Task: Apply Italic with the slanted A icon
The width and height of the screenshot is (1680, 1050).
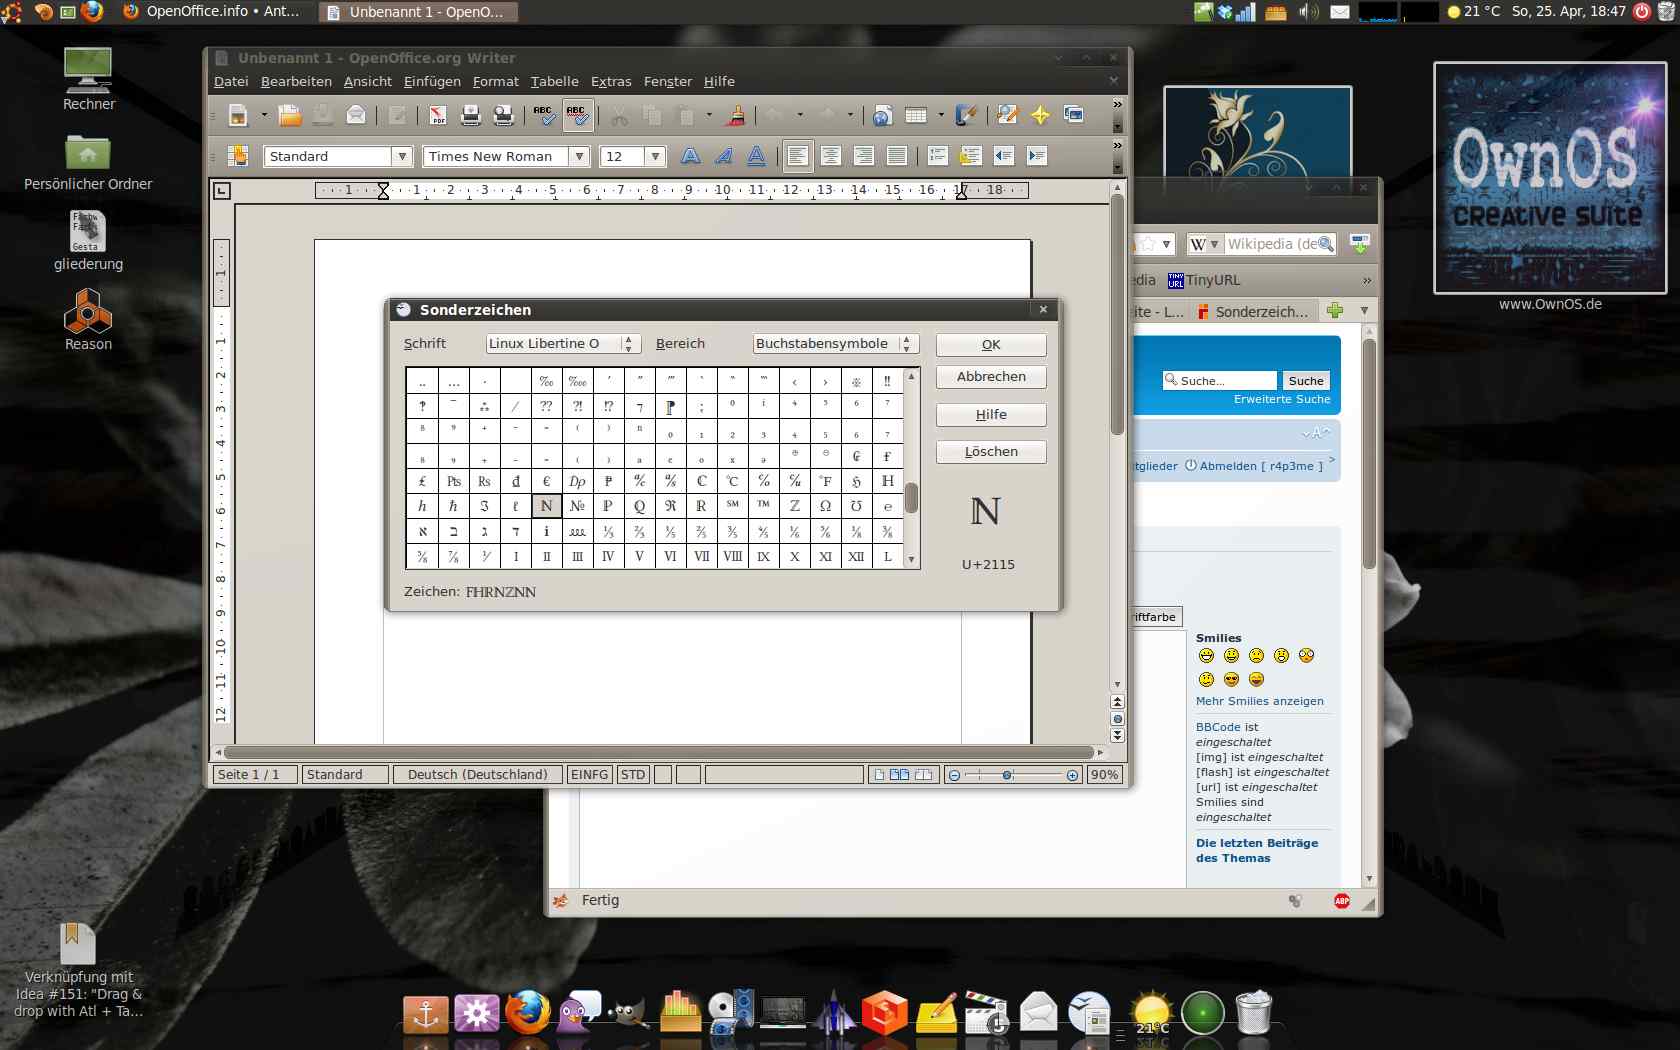Action: point(723,156)
